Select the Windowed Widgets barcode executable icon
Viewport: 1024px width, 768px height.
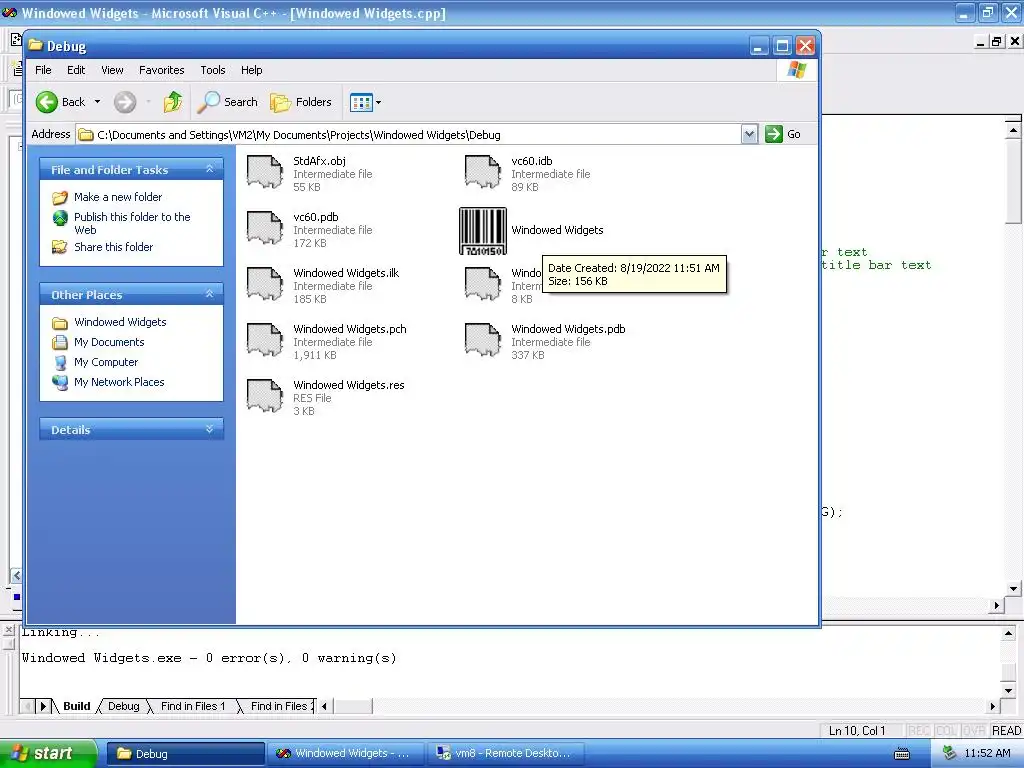[x=483, y=231]
